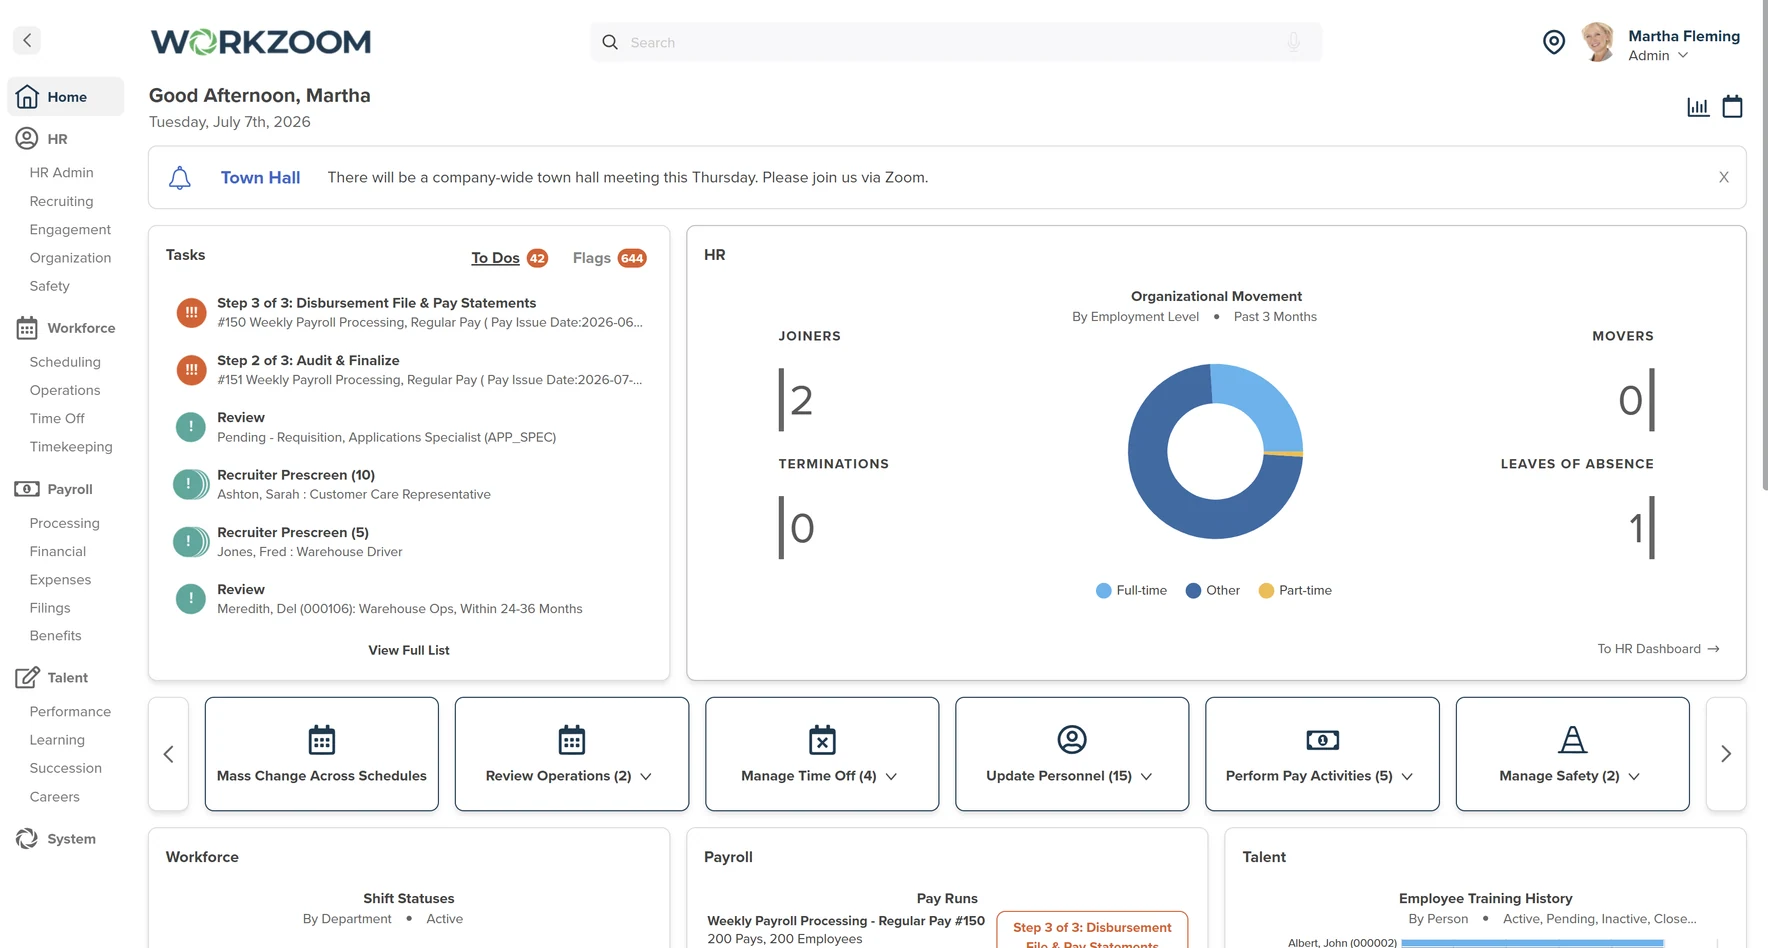Click Manage Safety cone icon

[x=1573, y=740]
